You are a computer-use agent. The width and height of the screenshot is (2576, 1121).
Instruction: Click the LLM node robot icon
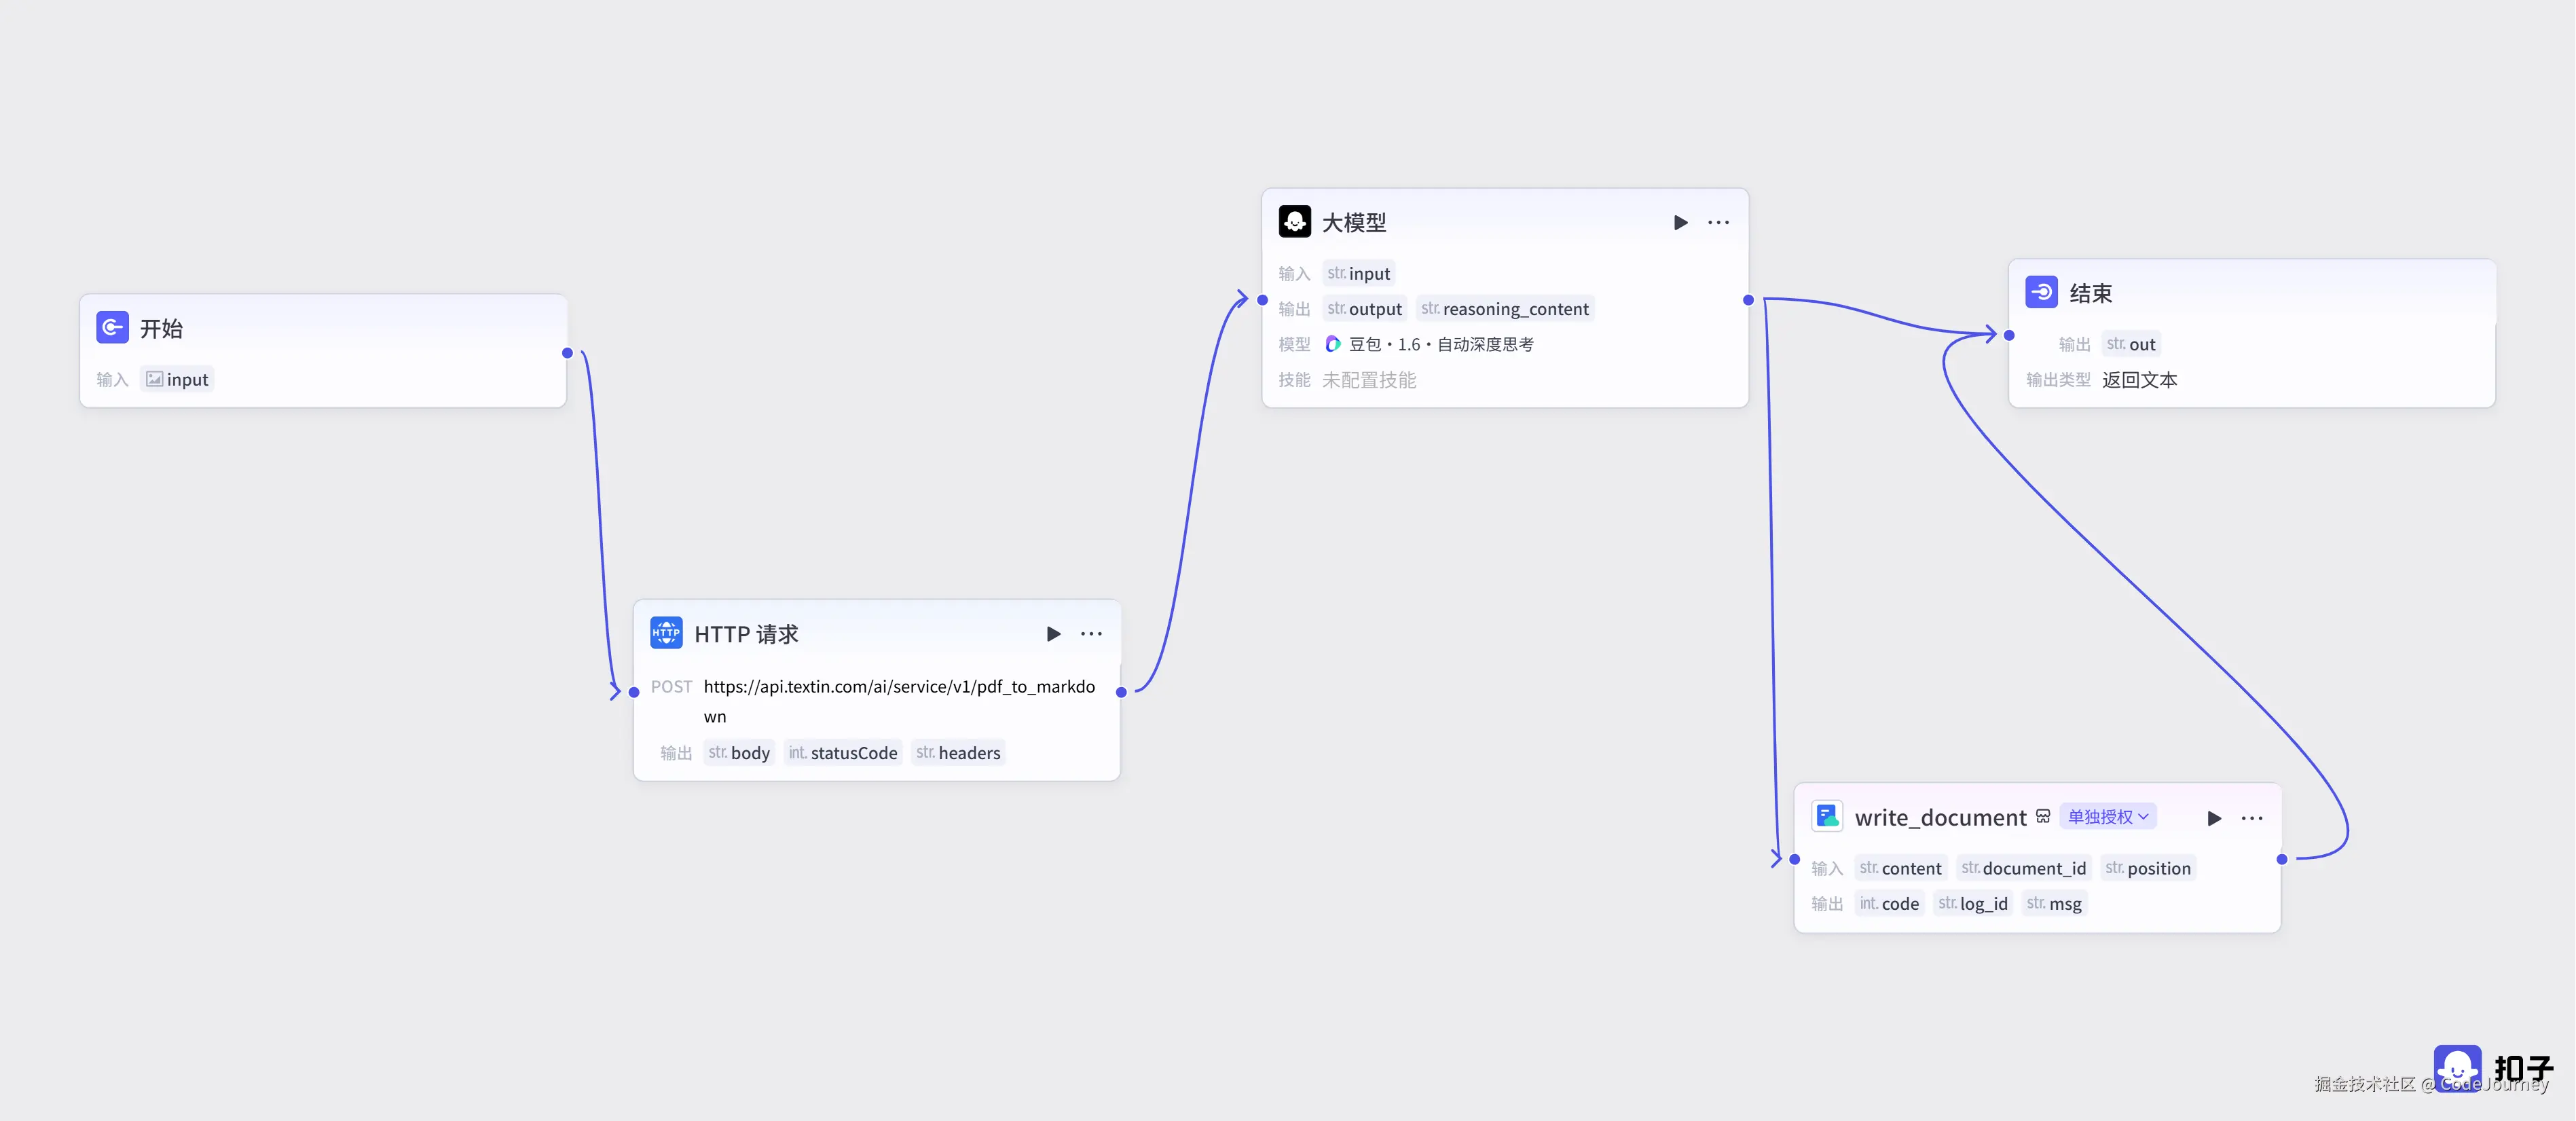coord(1294,222)
